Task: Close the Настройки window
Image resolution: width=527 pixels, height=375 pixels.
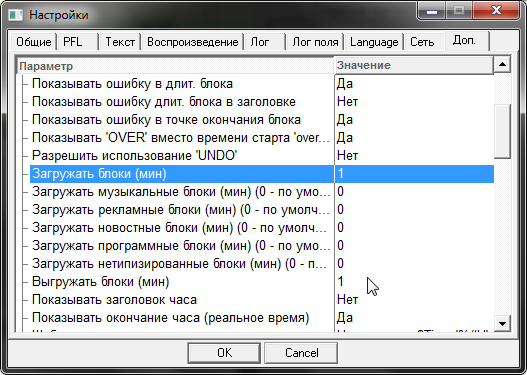Action: 496,11
